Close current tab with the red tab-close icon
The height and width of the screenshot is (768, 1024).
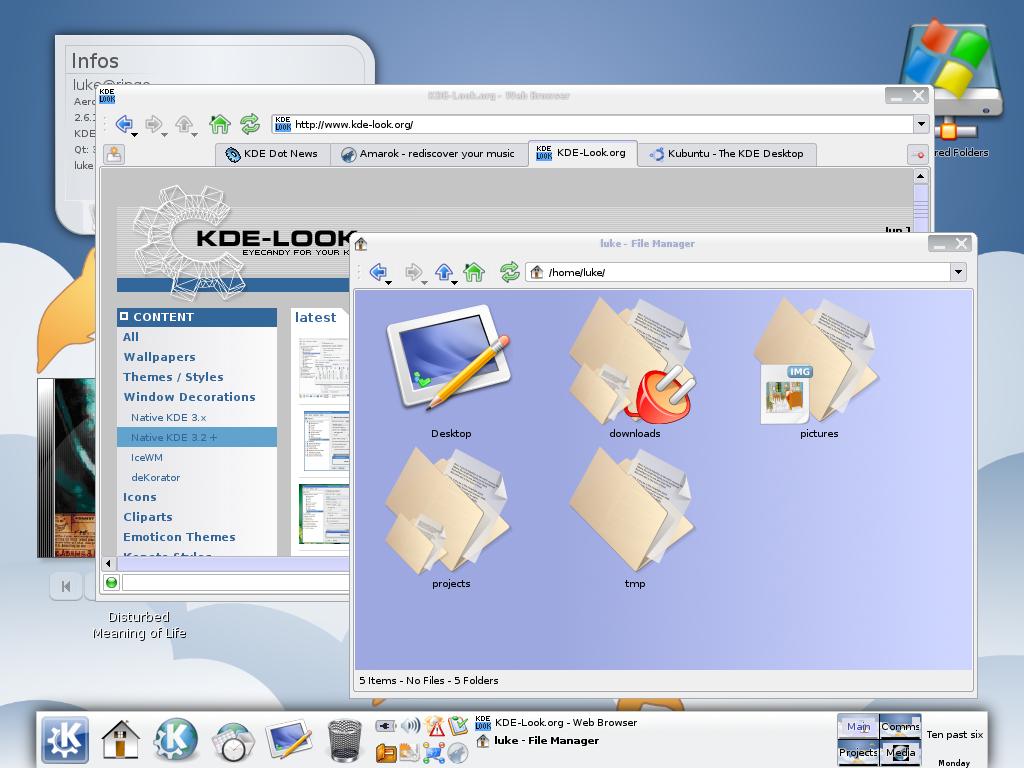[x=918, y=154]
